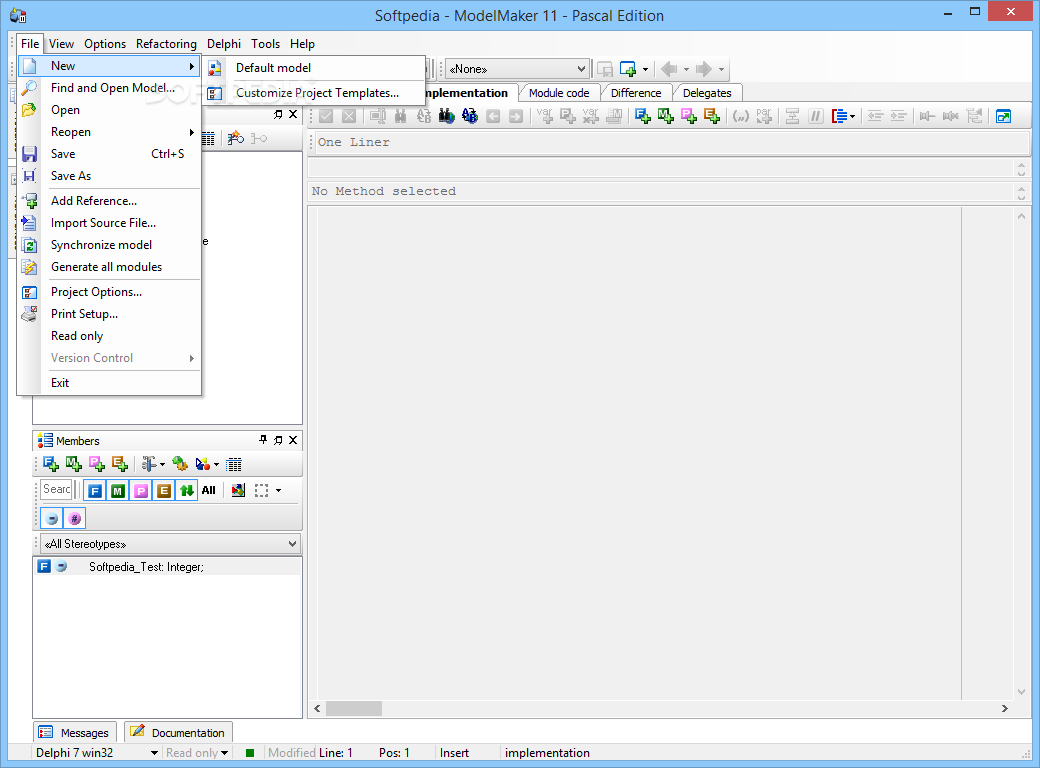Click the ModelMaker app icon in title bar
1040x768 pixels.
tap(18, 15)
